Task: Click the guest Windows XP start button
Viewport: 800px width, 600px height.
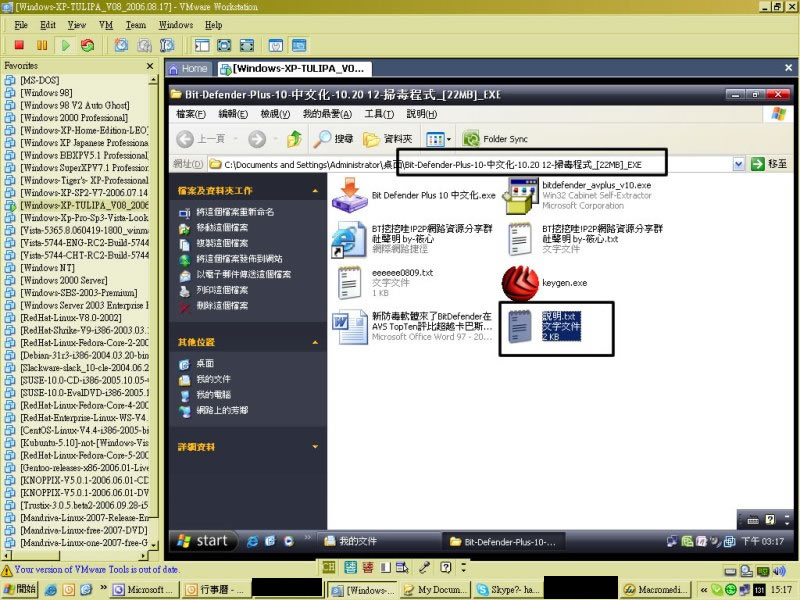Action: point(203,541)
